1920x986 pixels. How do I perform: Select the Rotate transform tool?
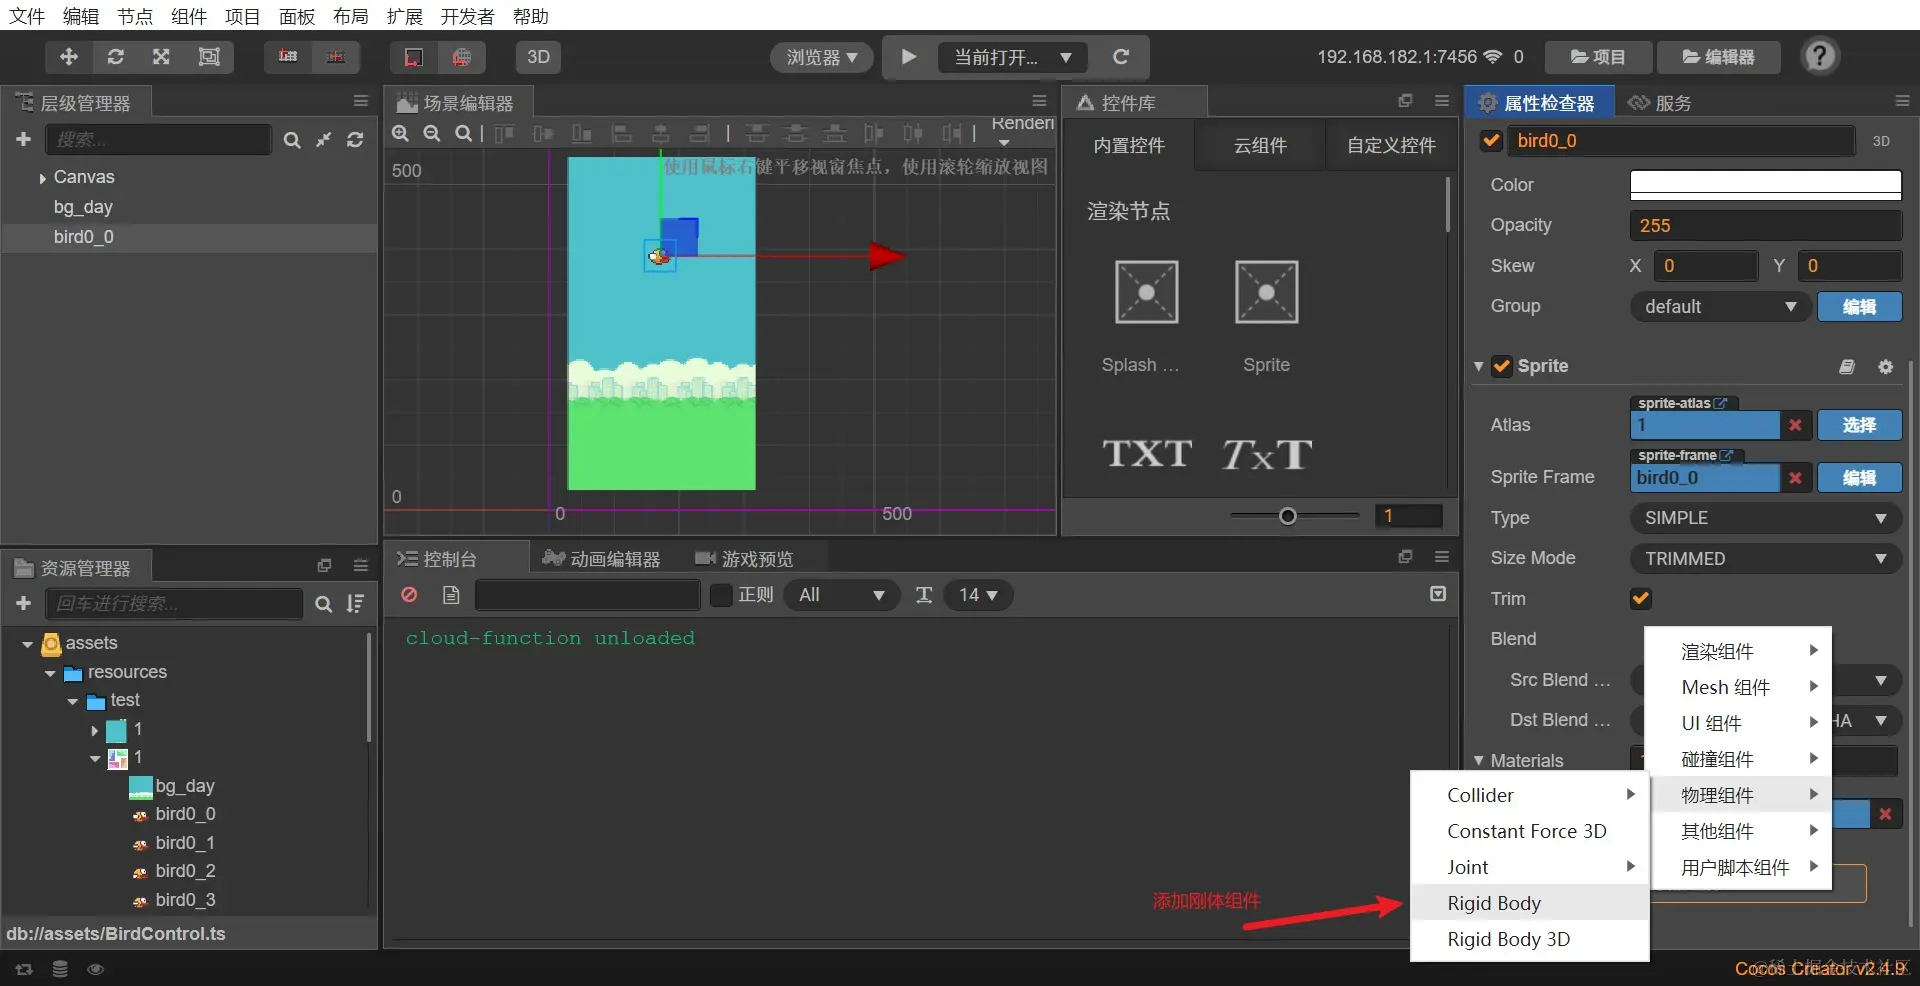point(116,57)
